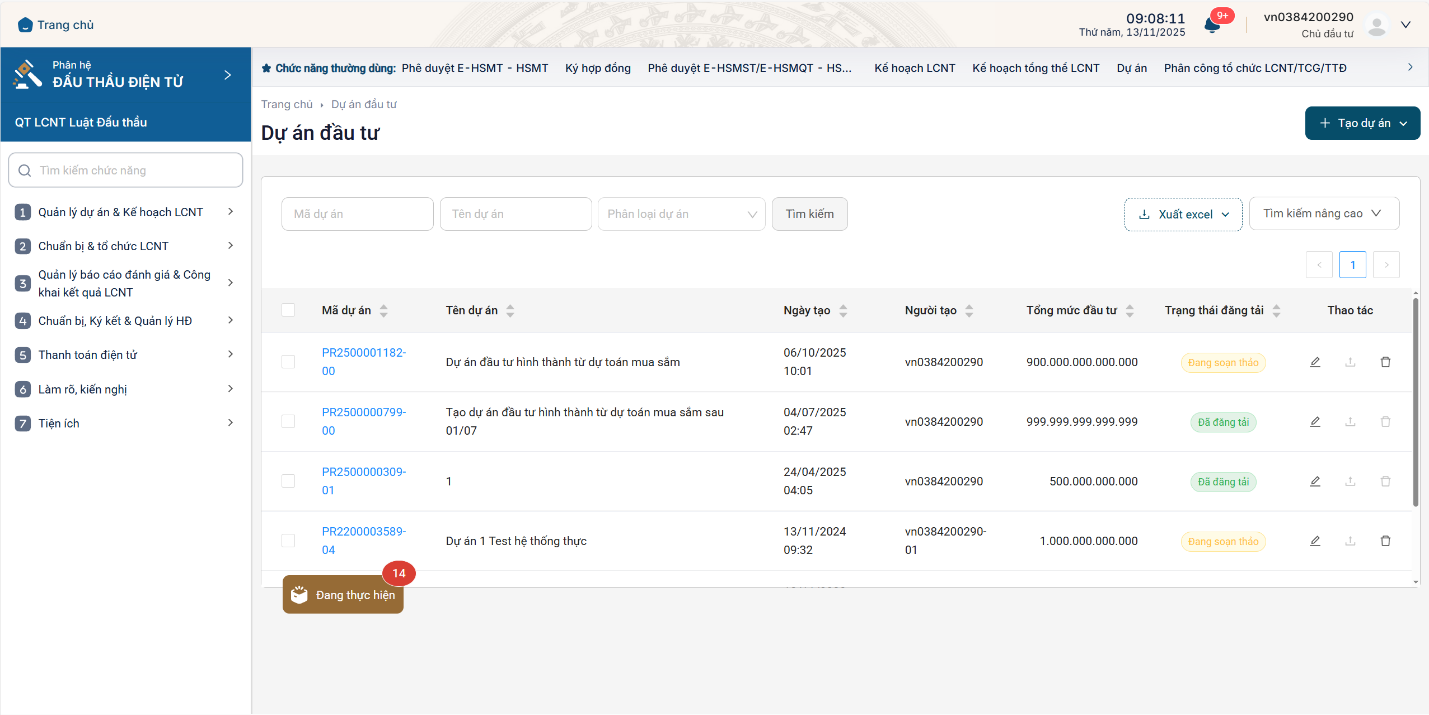This screenshot has width=1429, height=715.
Task: Open the Phân loại dự án dropdown
Action: 681,214
